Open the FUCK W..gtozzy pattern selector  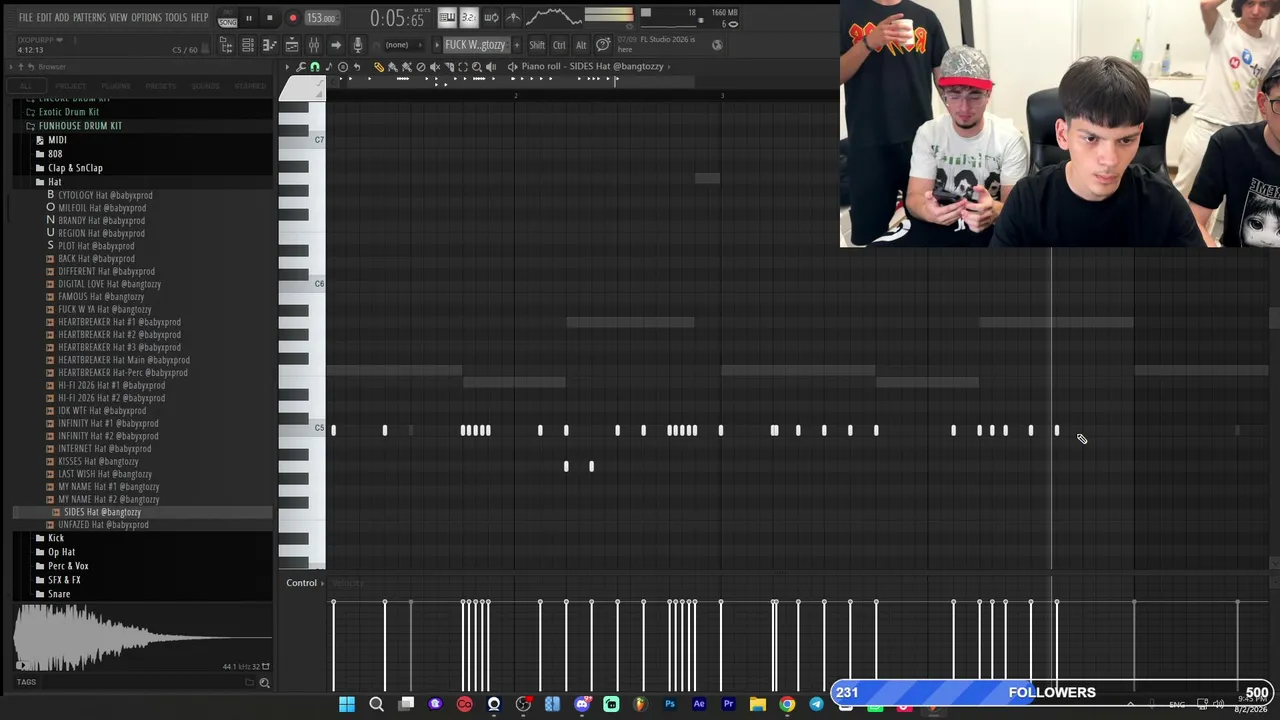pos(475,45)
